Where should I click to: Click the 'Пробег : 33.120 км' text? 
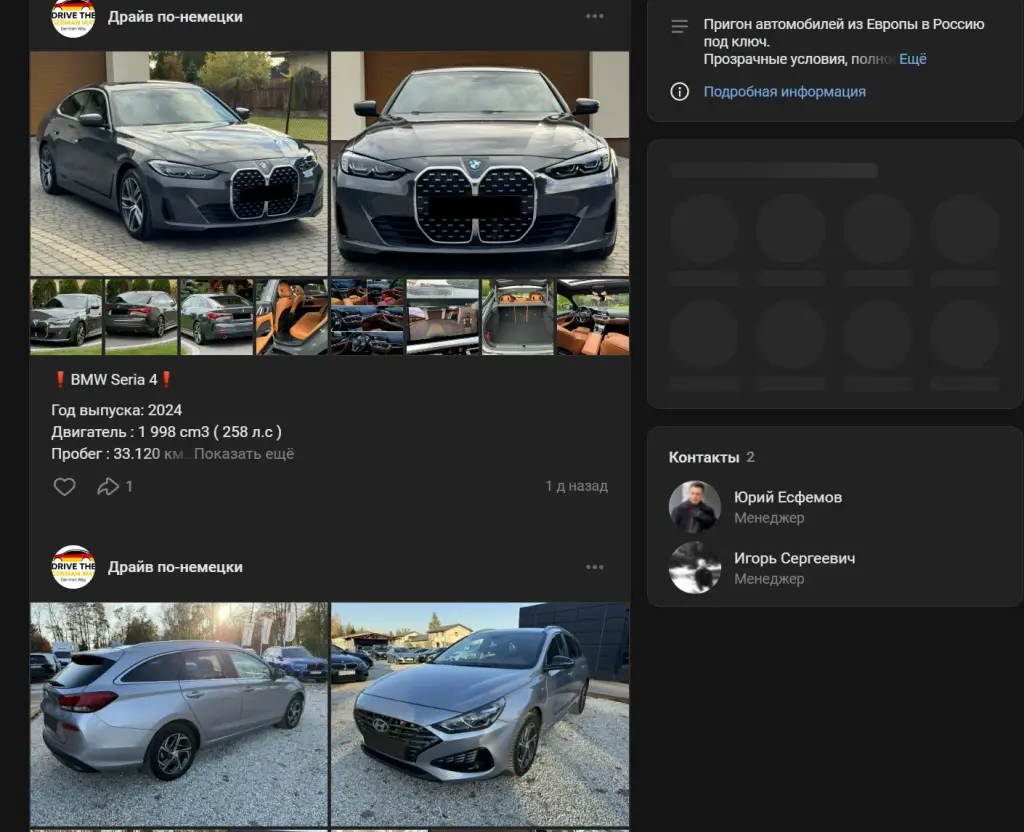click(x=118, y=454)
